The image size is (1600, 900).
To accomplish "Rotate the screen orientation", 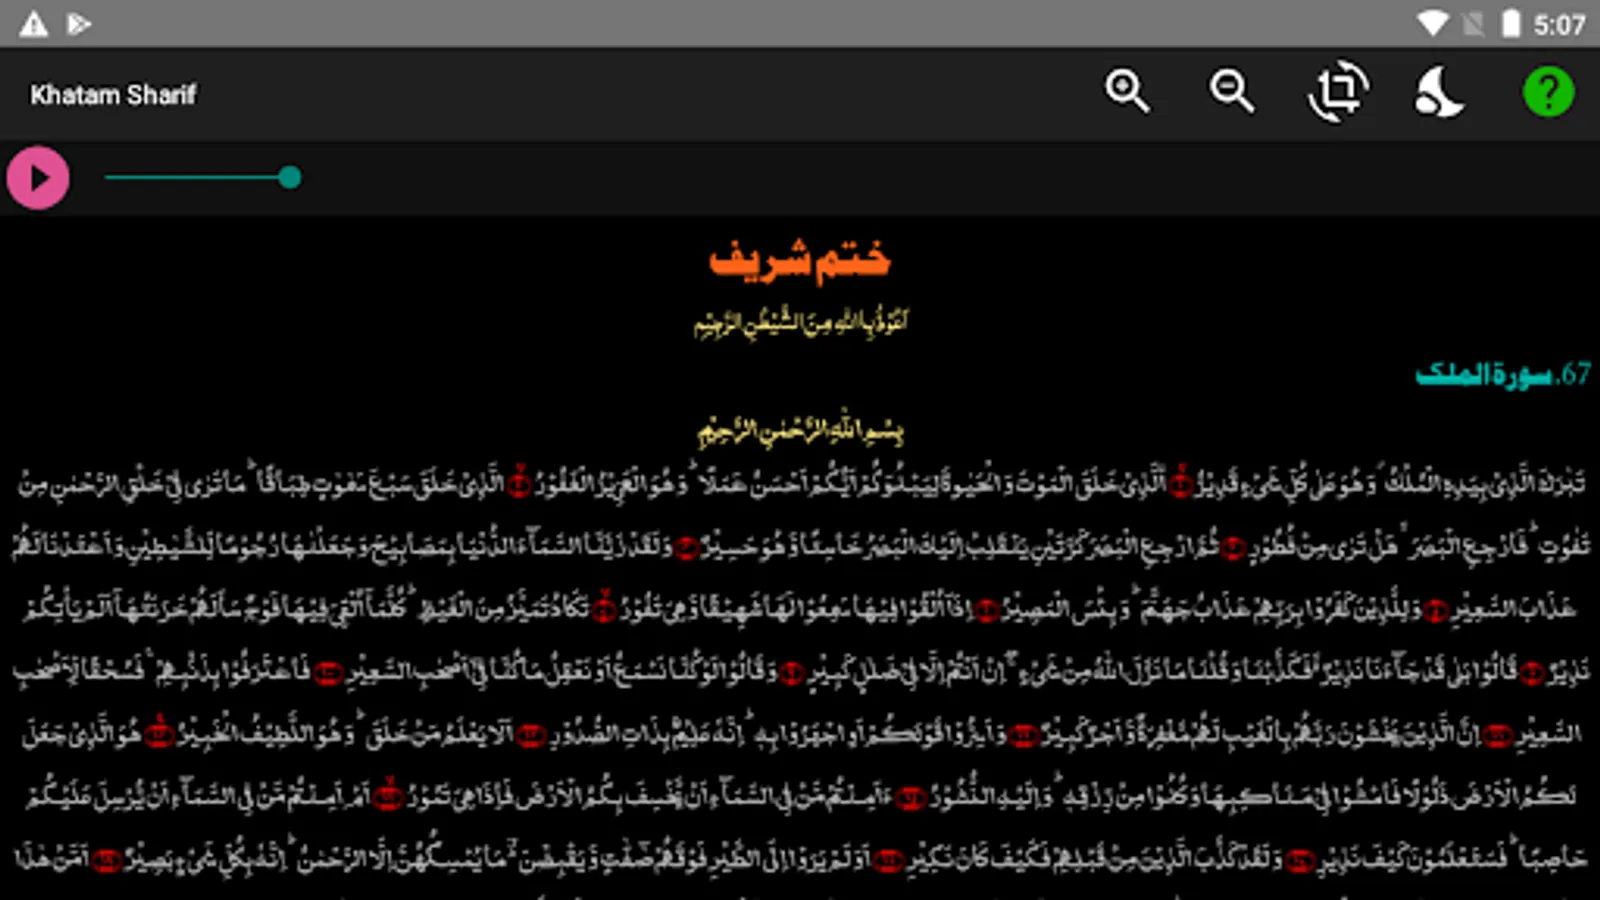I will (1338, 92).
